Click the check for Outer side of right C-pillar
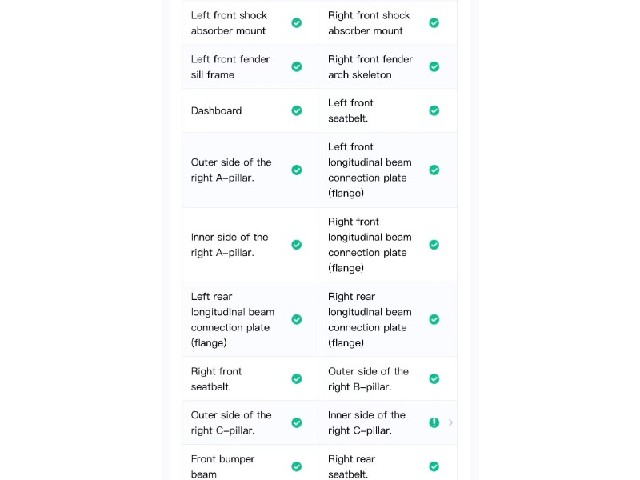 (x=297, y=422)
